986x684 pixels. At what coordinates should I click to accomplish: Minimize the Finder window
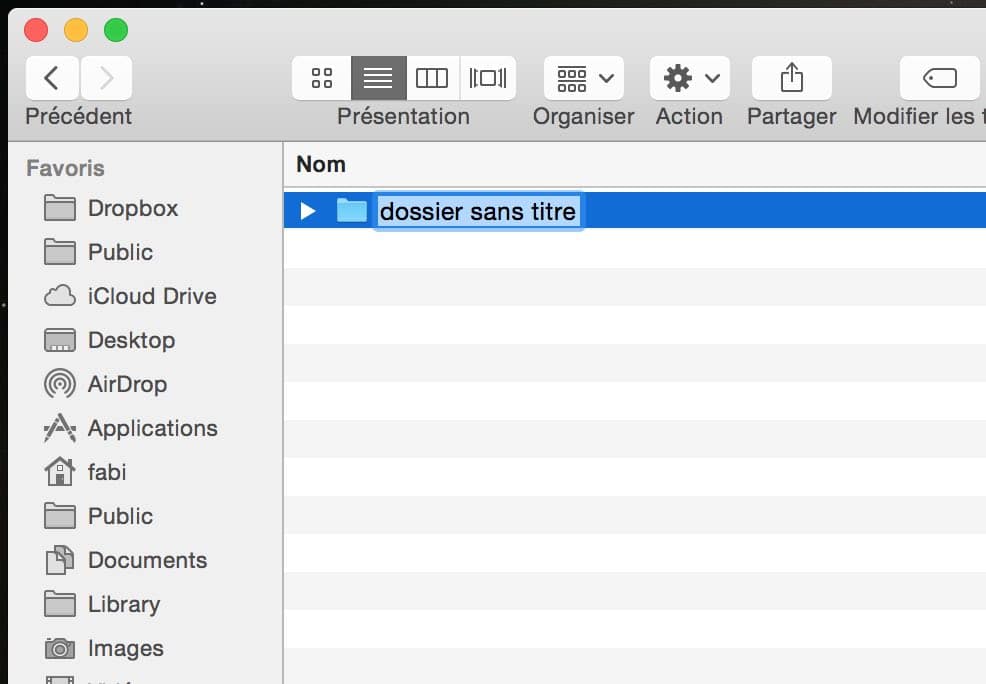76,30
